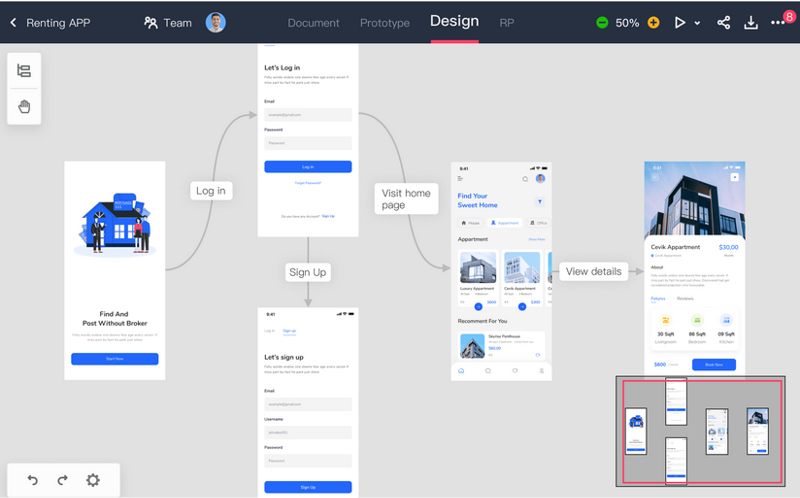Open the Team members icon
800x498 pixels.
[x=151, y=22]
